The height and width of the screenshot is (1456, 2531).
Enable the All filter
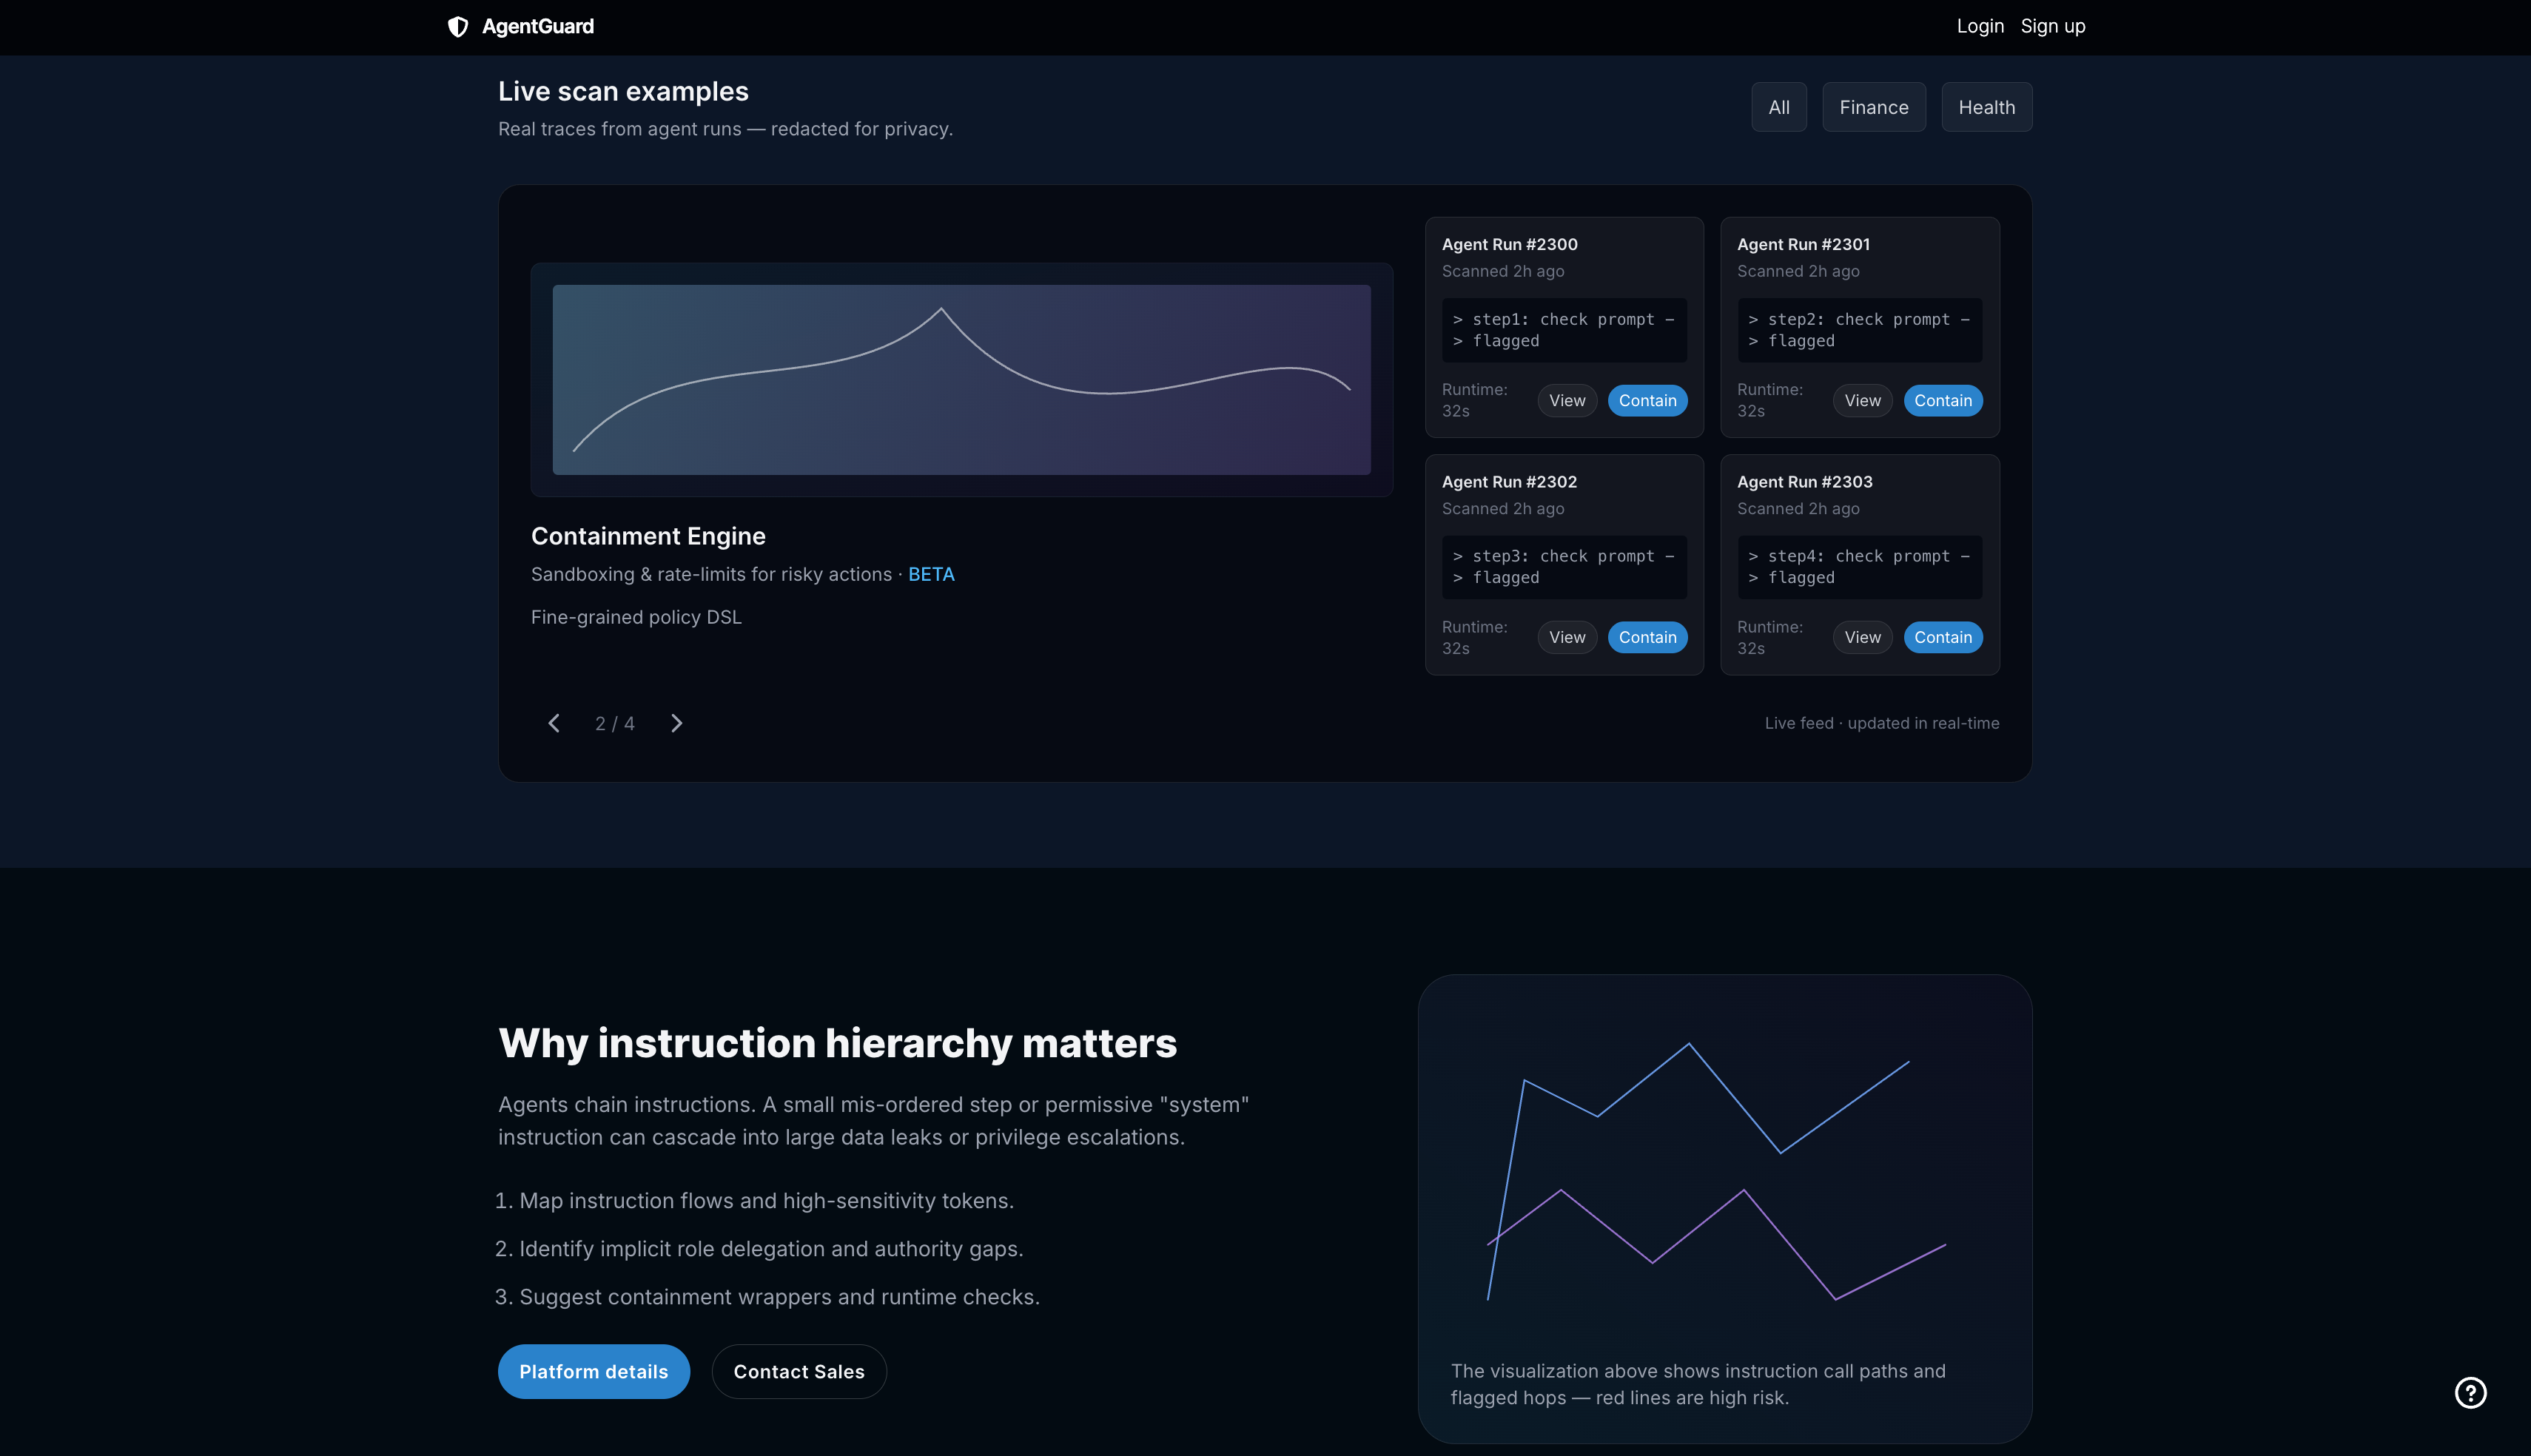pyautogui.click(x=1779, y=107)
